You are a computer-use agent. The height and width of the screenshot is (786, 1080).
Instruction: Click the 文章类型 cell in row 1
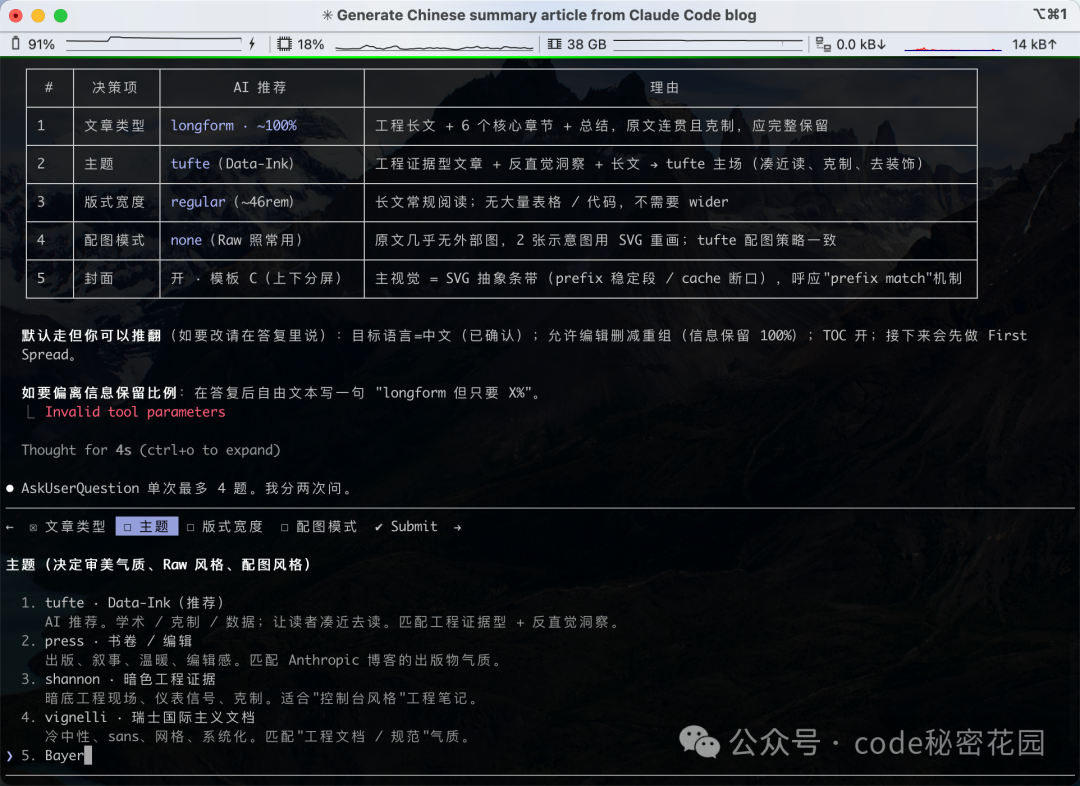115,125
